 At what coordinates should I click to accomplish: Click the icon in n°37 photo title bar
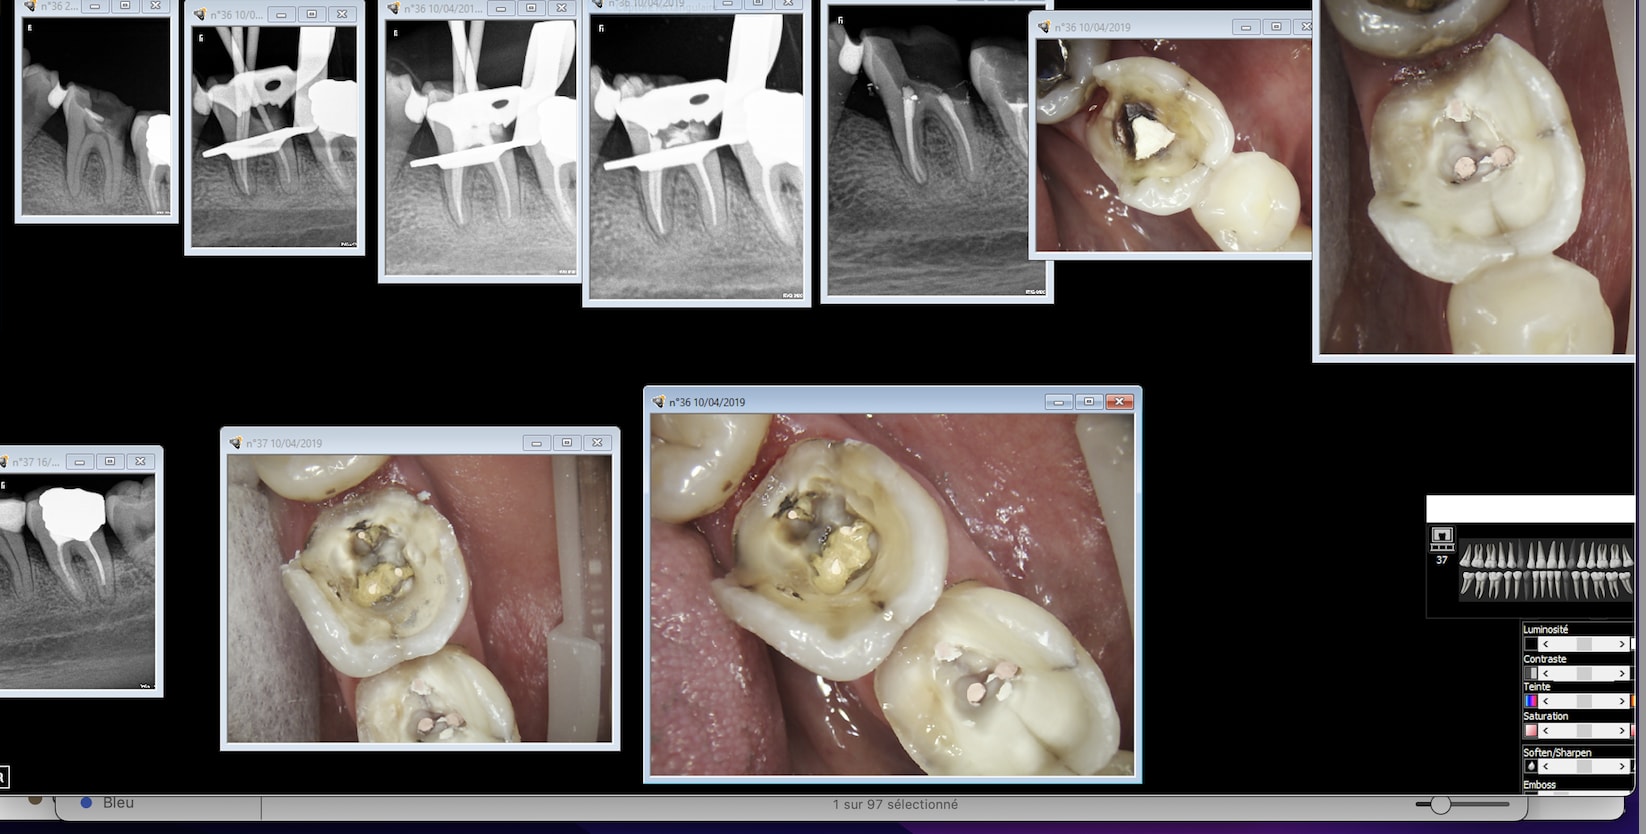[x=235, y=443]
